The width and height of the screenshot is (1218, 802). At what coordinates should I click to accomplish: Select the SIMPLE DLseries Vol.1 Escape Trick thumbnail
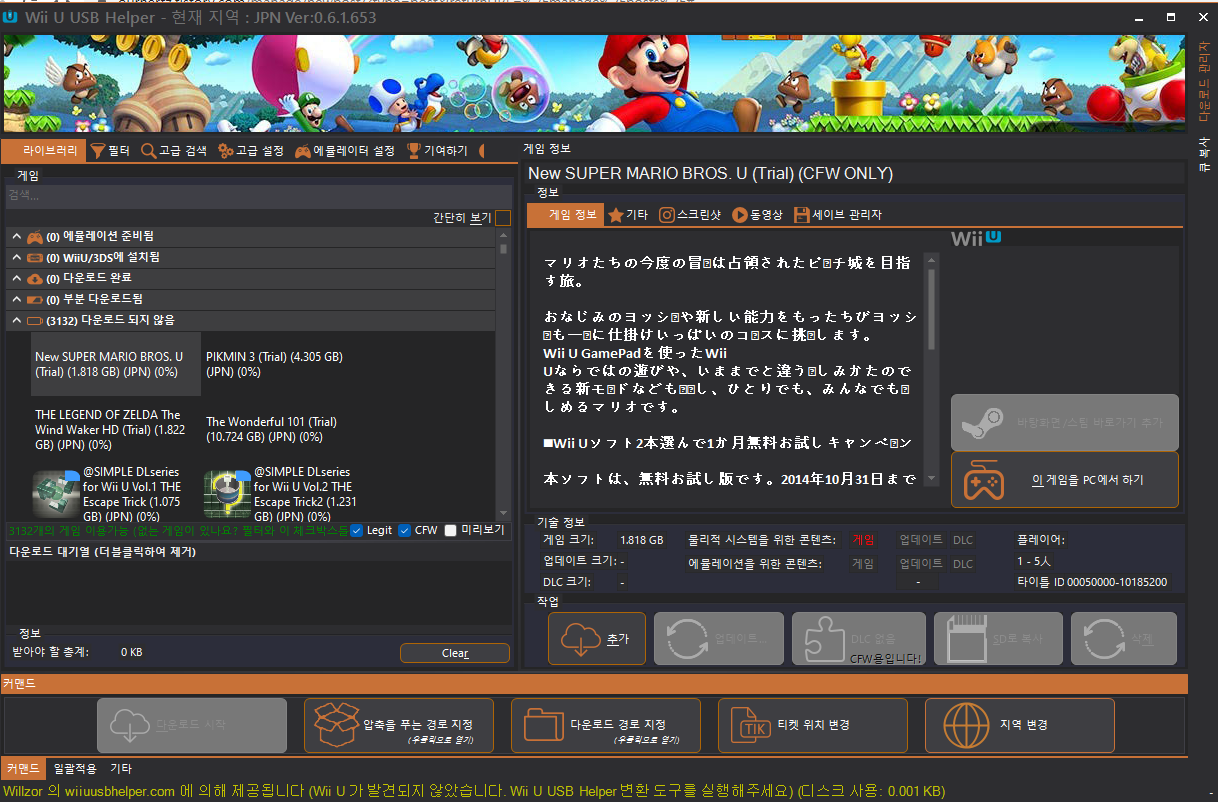56,494
